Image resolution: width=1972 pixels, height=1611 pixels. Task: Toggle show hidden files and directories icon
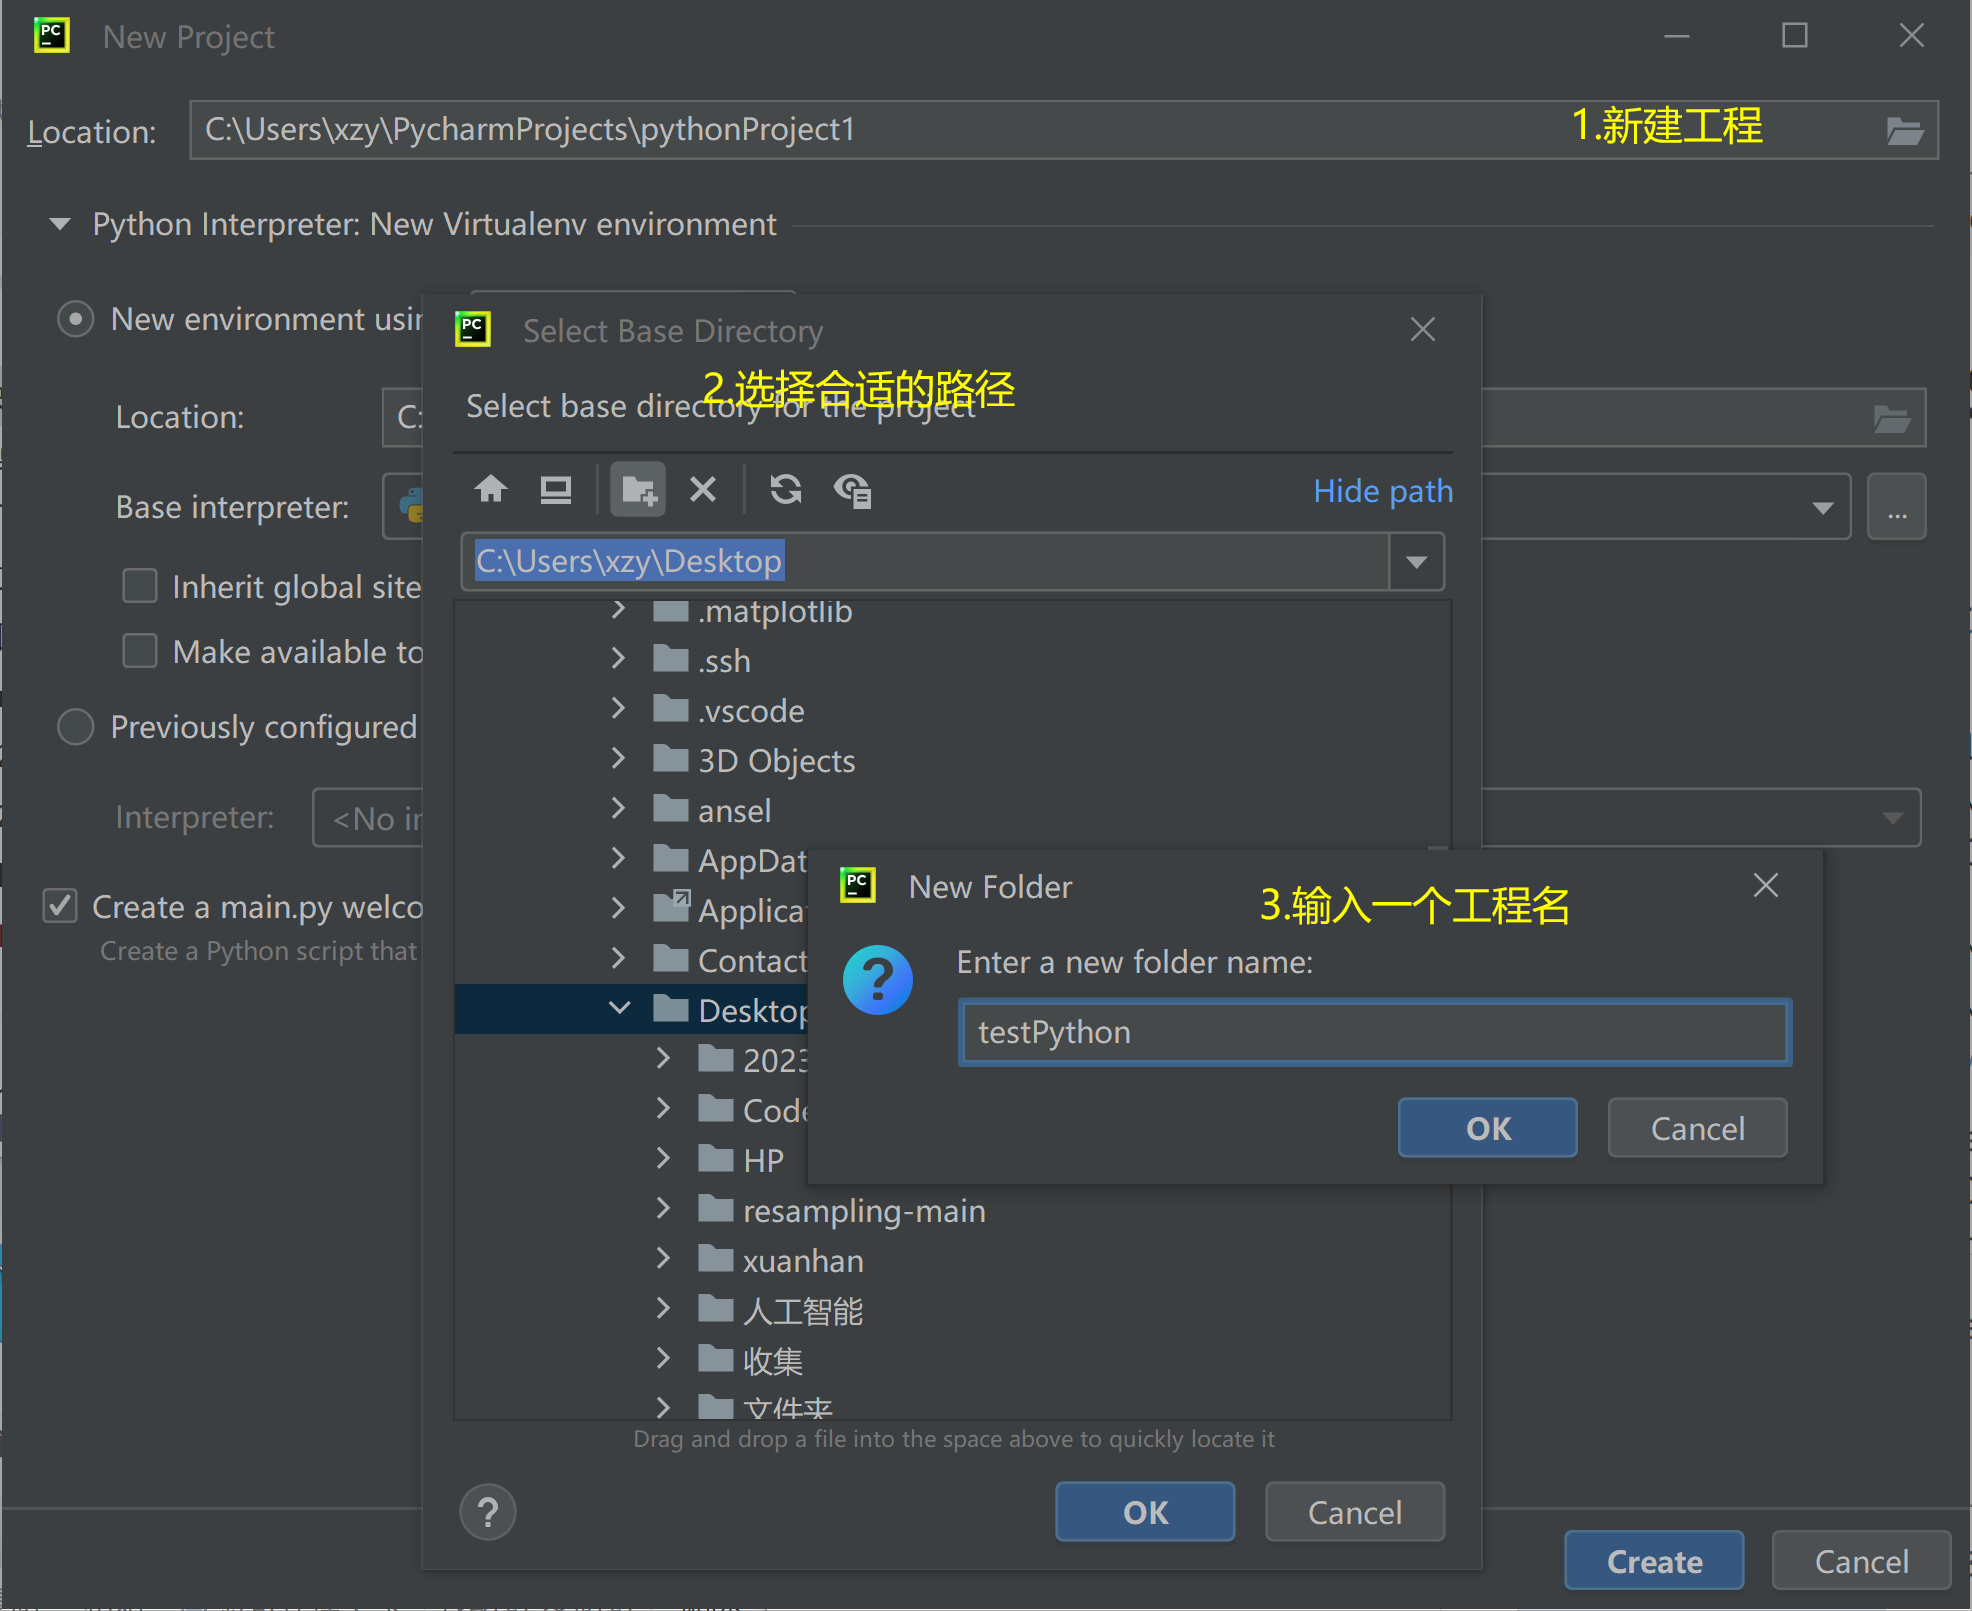(852, 490)
